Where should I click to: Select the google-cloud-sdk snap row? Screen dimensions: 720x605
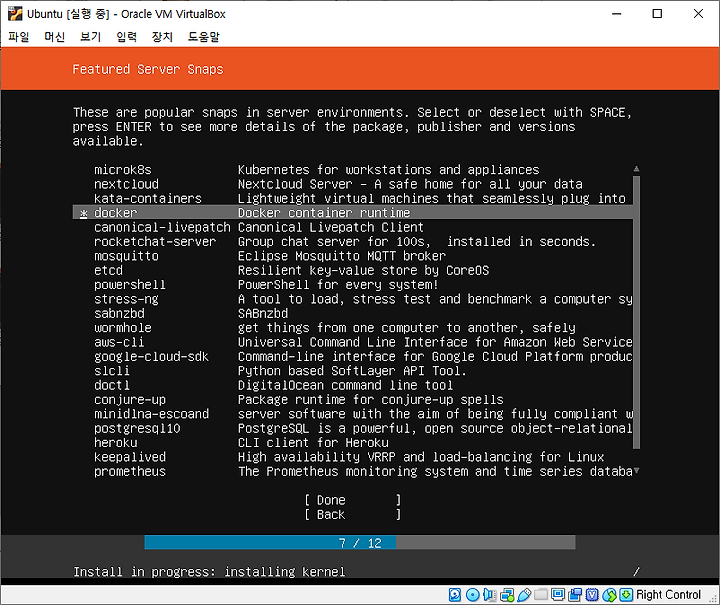(353, 357)
